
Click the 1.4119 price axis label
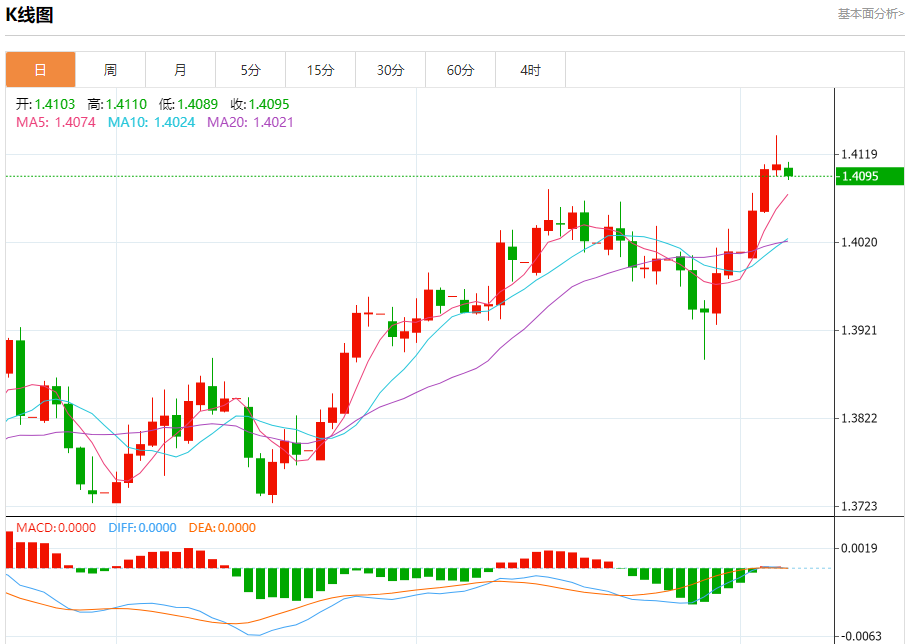click(x=860, y=154)
